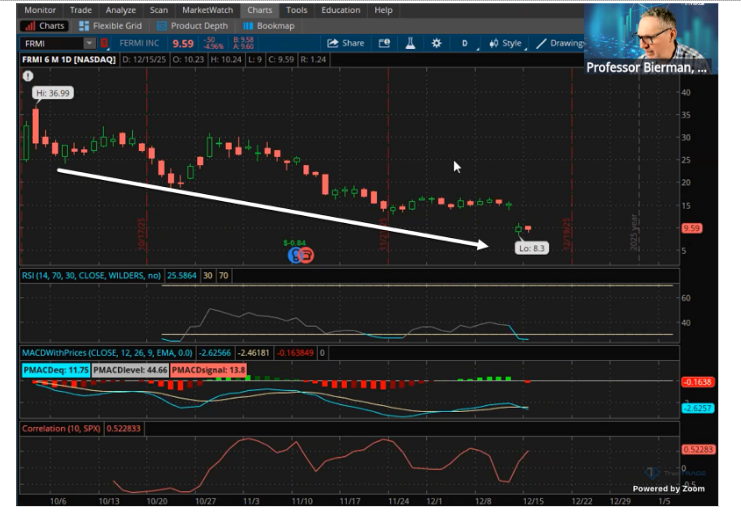Open chart settings gear icon
Image resolution: width=741 pixels, height=526 pixels.
(436, 44)
